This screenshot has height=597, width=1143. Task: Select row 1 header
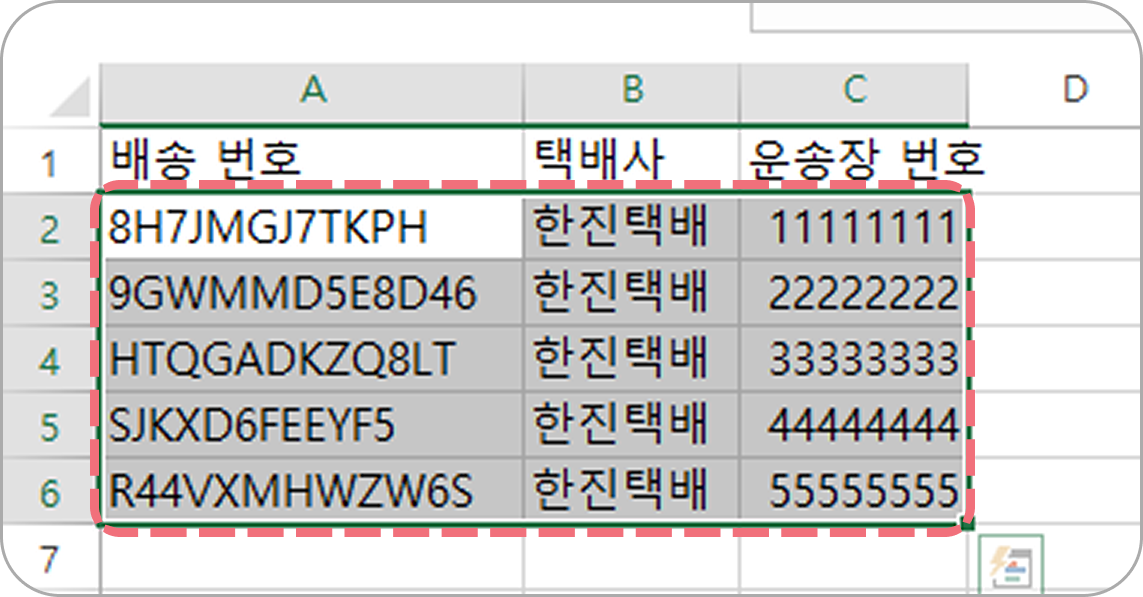click(51, 162)
